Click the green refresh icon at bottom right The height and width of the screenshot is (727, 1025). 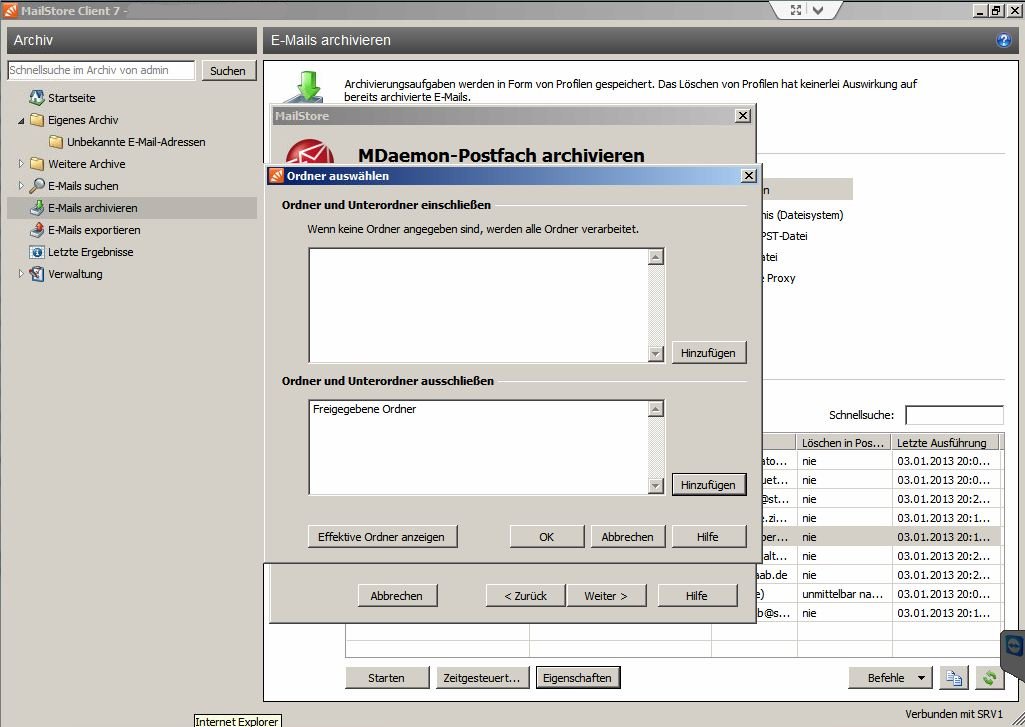pyautogui.click(x=989, y=678)
